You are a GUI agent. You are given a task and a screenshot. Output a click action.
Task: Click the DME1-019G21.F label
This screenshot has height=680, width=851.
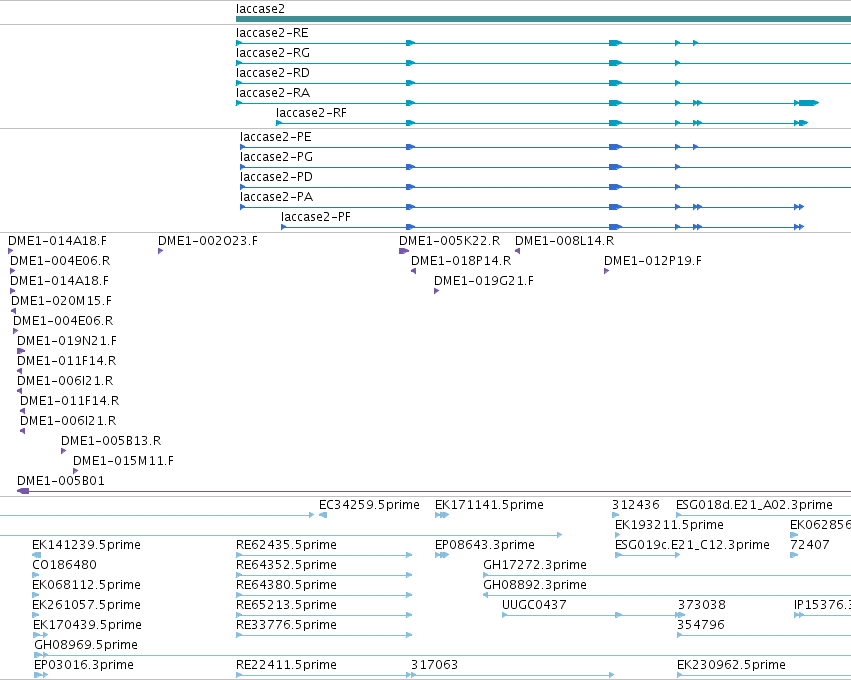tap(484, 281)
